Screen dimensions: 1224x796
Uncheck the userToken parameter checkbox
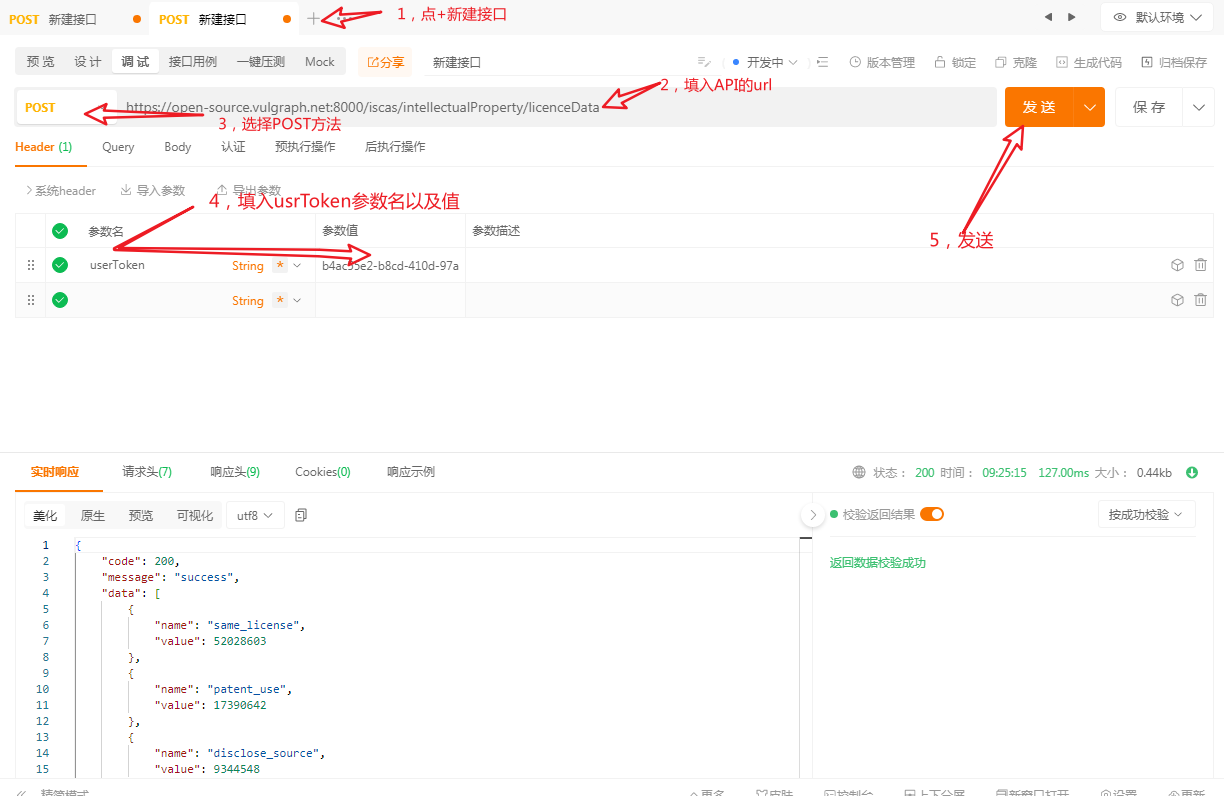pos(60,265)
